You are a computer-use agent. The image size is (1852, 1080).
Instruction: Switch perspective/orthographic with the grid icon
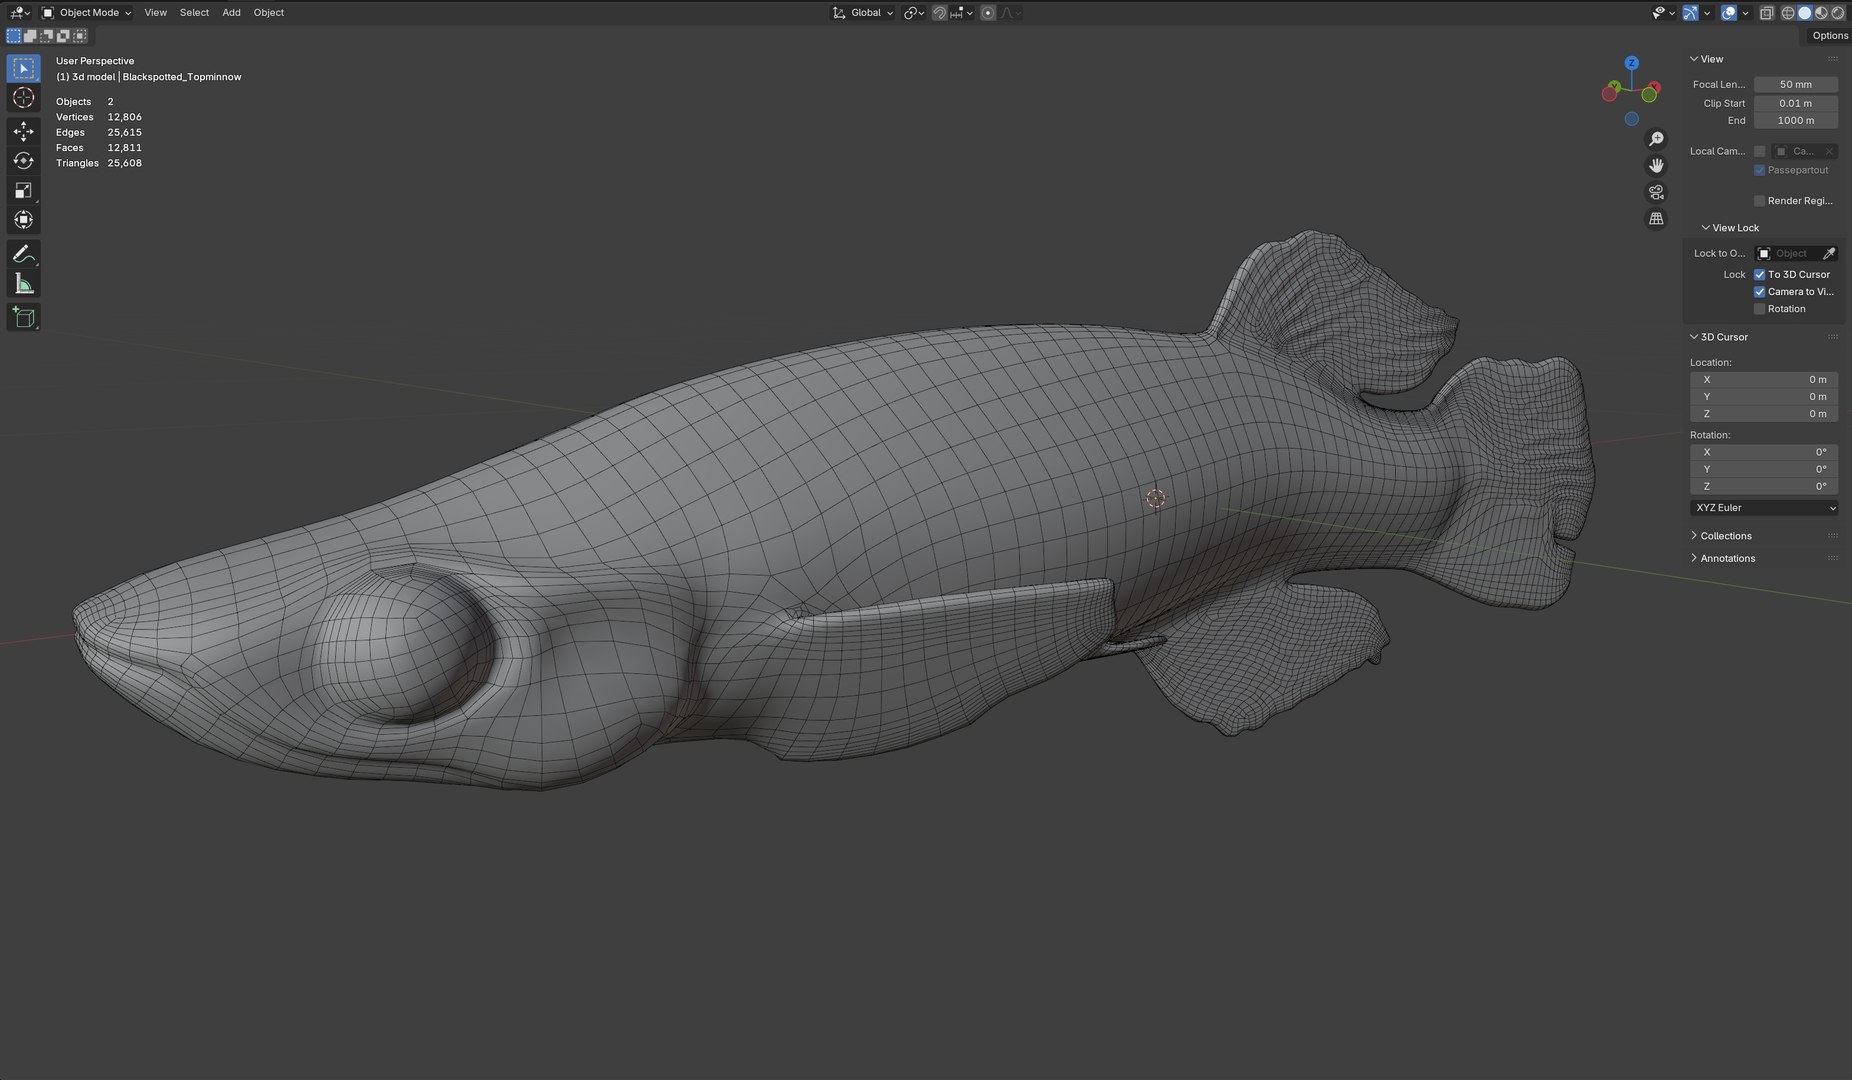(1656, 218)
